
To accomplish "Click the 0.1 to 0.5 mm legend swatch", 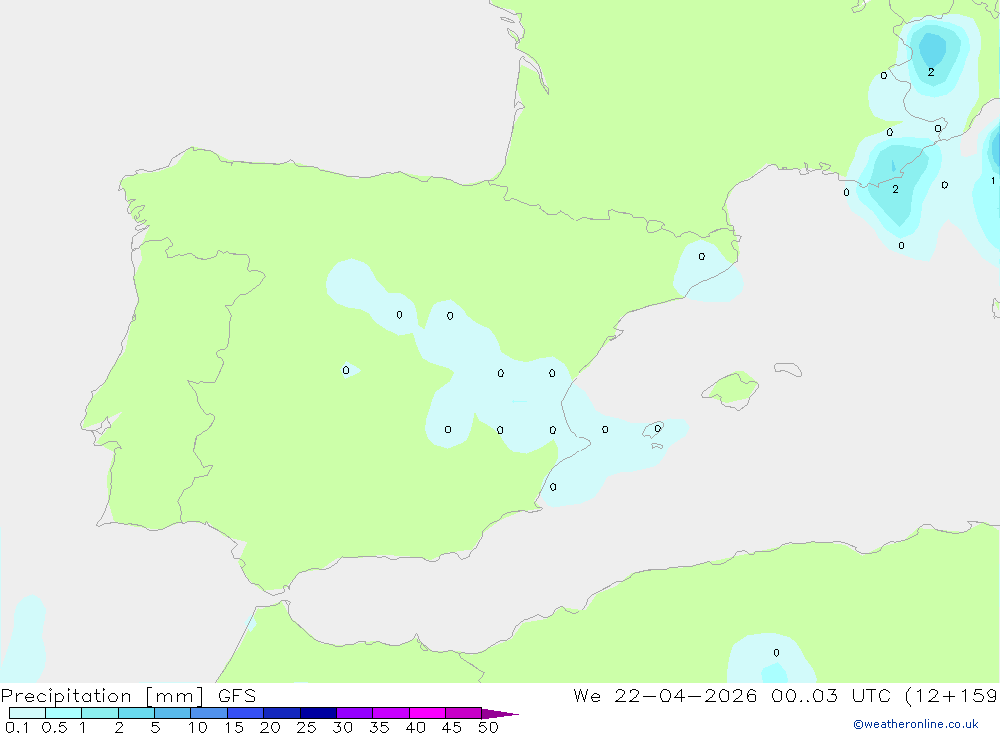I will click(x=27, y=713).
